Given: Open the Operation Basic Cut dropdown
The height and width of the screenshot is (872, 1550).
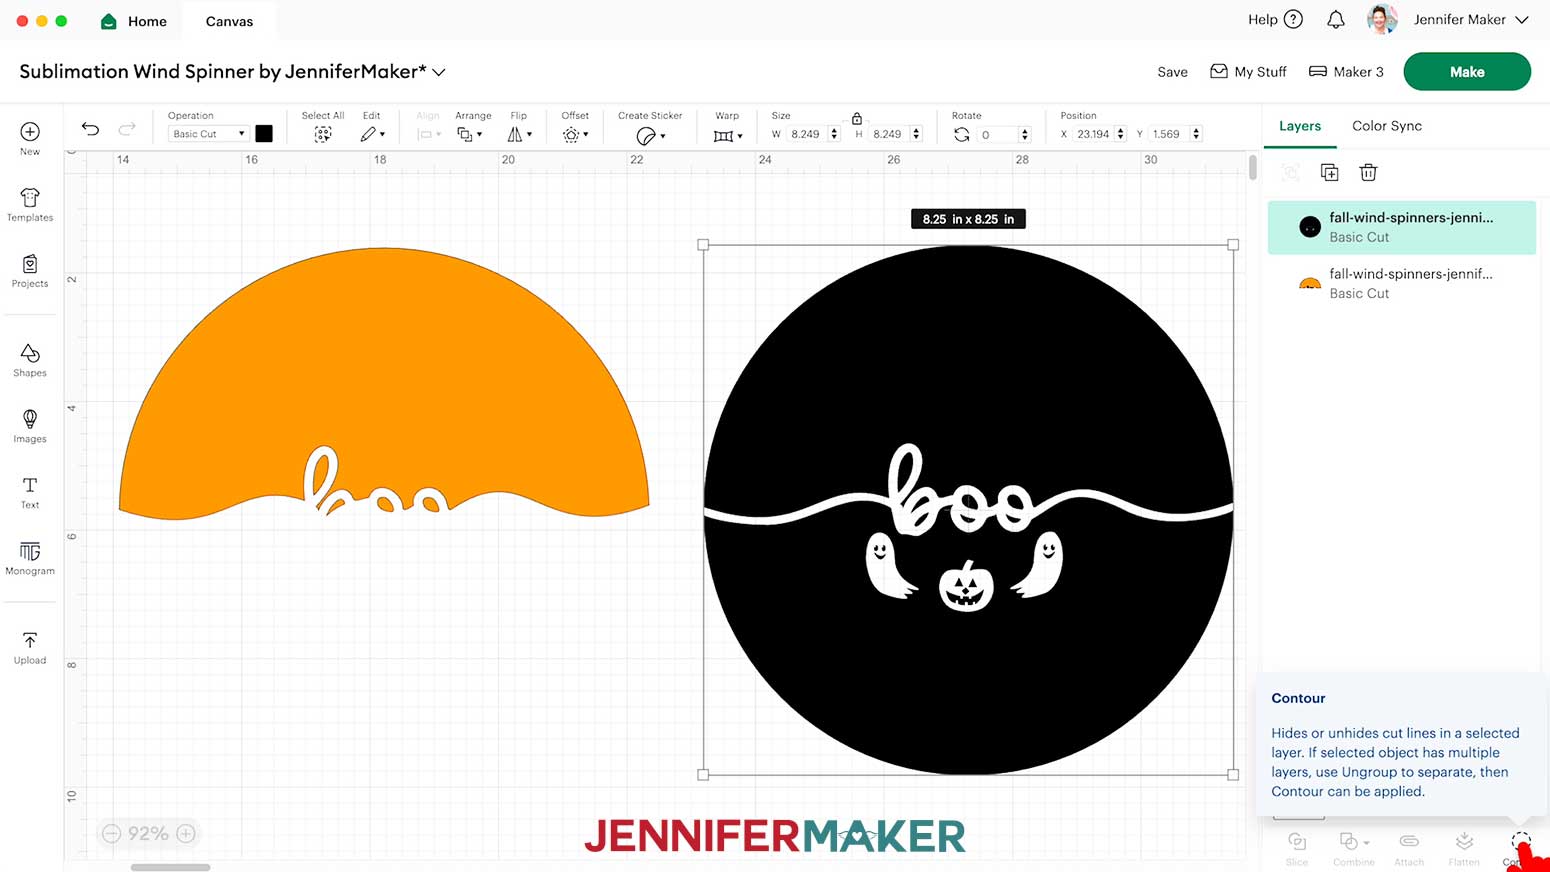Looking at the screenshot, I should pyautogui.click(x=208, y=133).
